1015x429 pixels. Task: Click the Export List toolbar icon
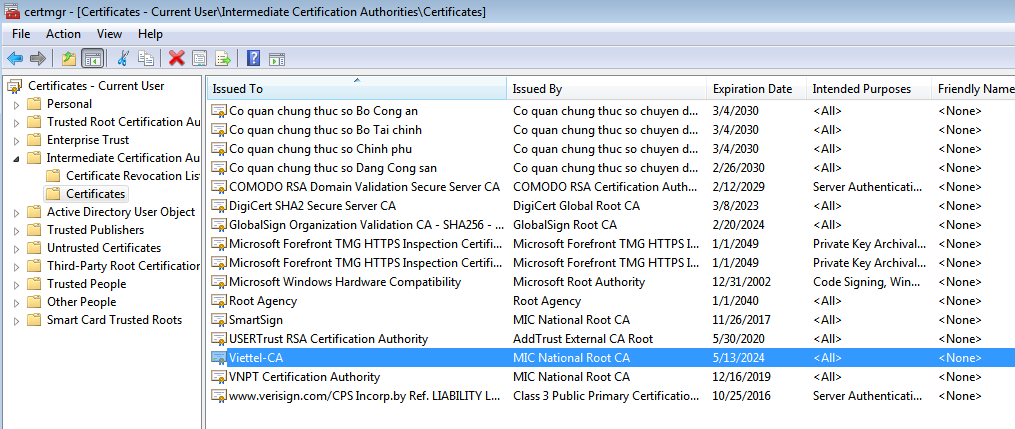223,59
